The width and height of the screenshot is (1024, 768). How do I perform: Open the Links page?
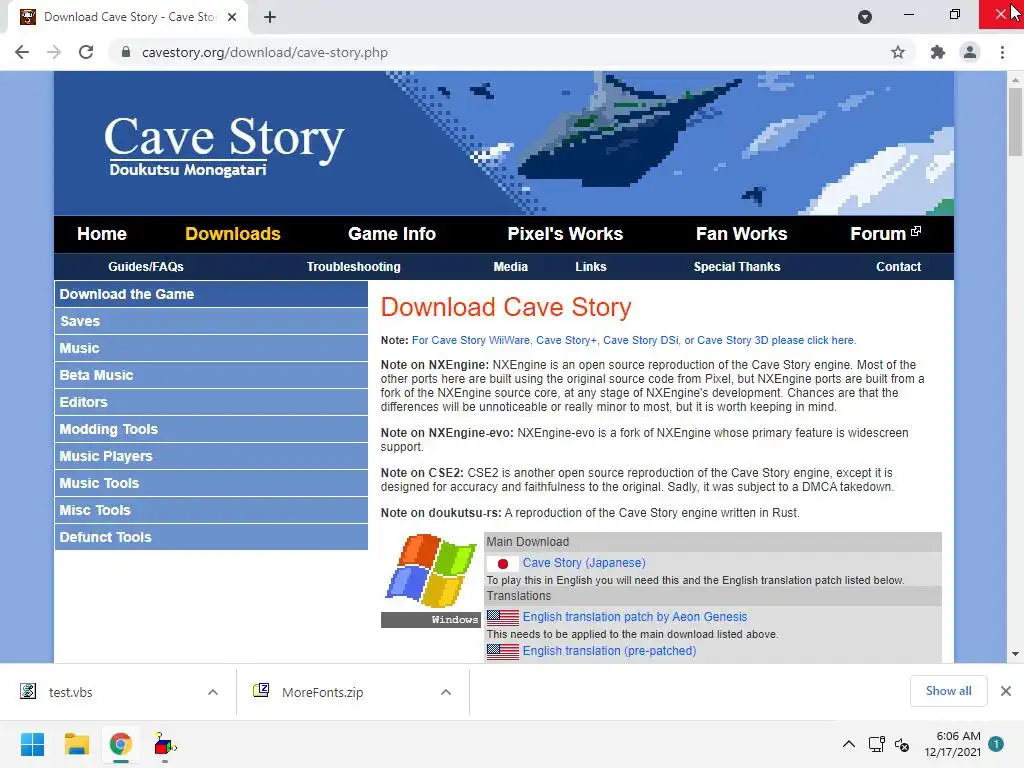point(591,266)
